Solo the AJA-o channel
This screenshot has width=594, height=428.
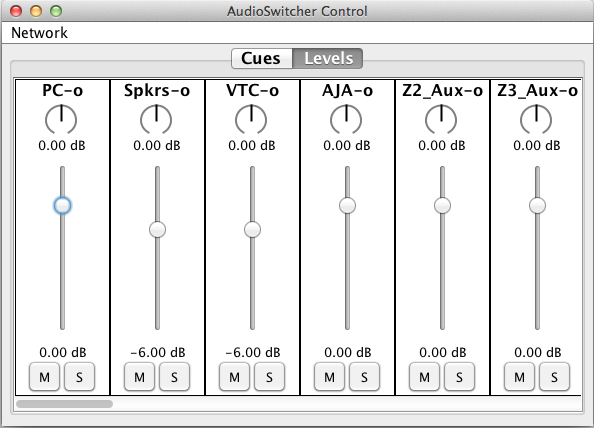click(364, 377)
